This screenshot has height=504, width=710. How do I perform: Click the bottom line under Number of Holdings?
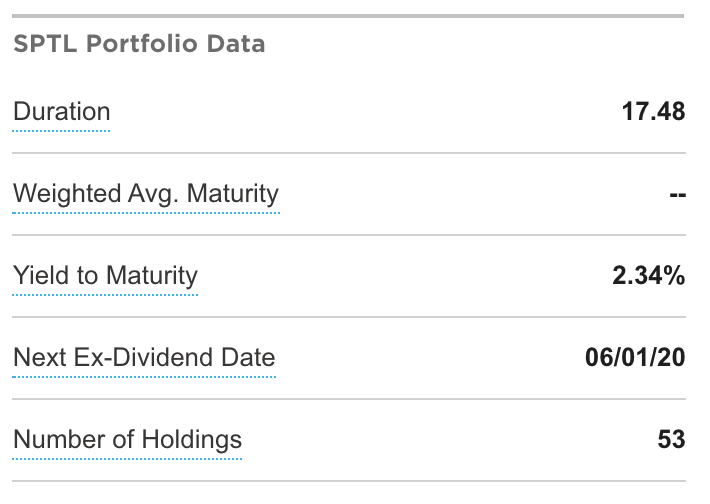(349, 481)
